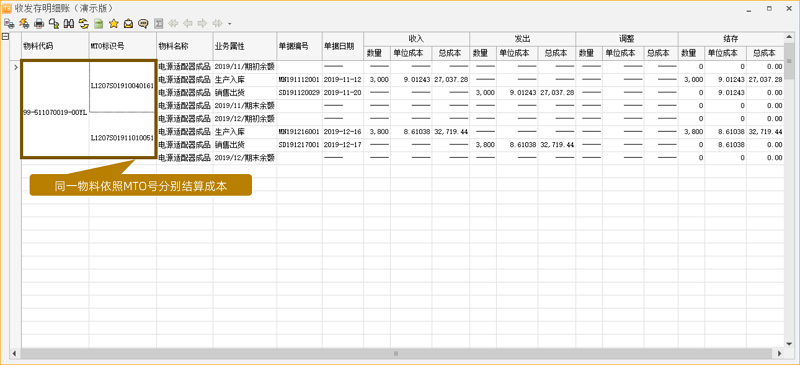Click the 调整 group header
Image resolution: width=800 pixels, height=365 pixels.
(627, 39)
